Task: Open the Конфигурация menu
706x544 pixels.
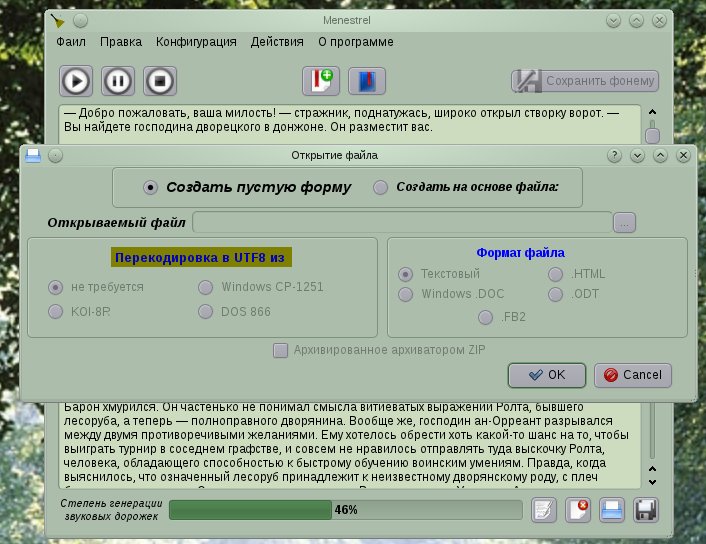Action: pos(196,42)
